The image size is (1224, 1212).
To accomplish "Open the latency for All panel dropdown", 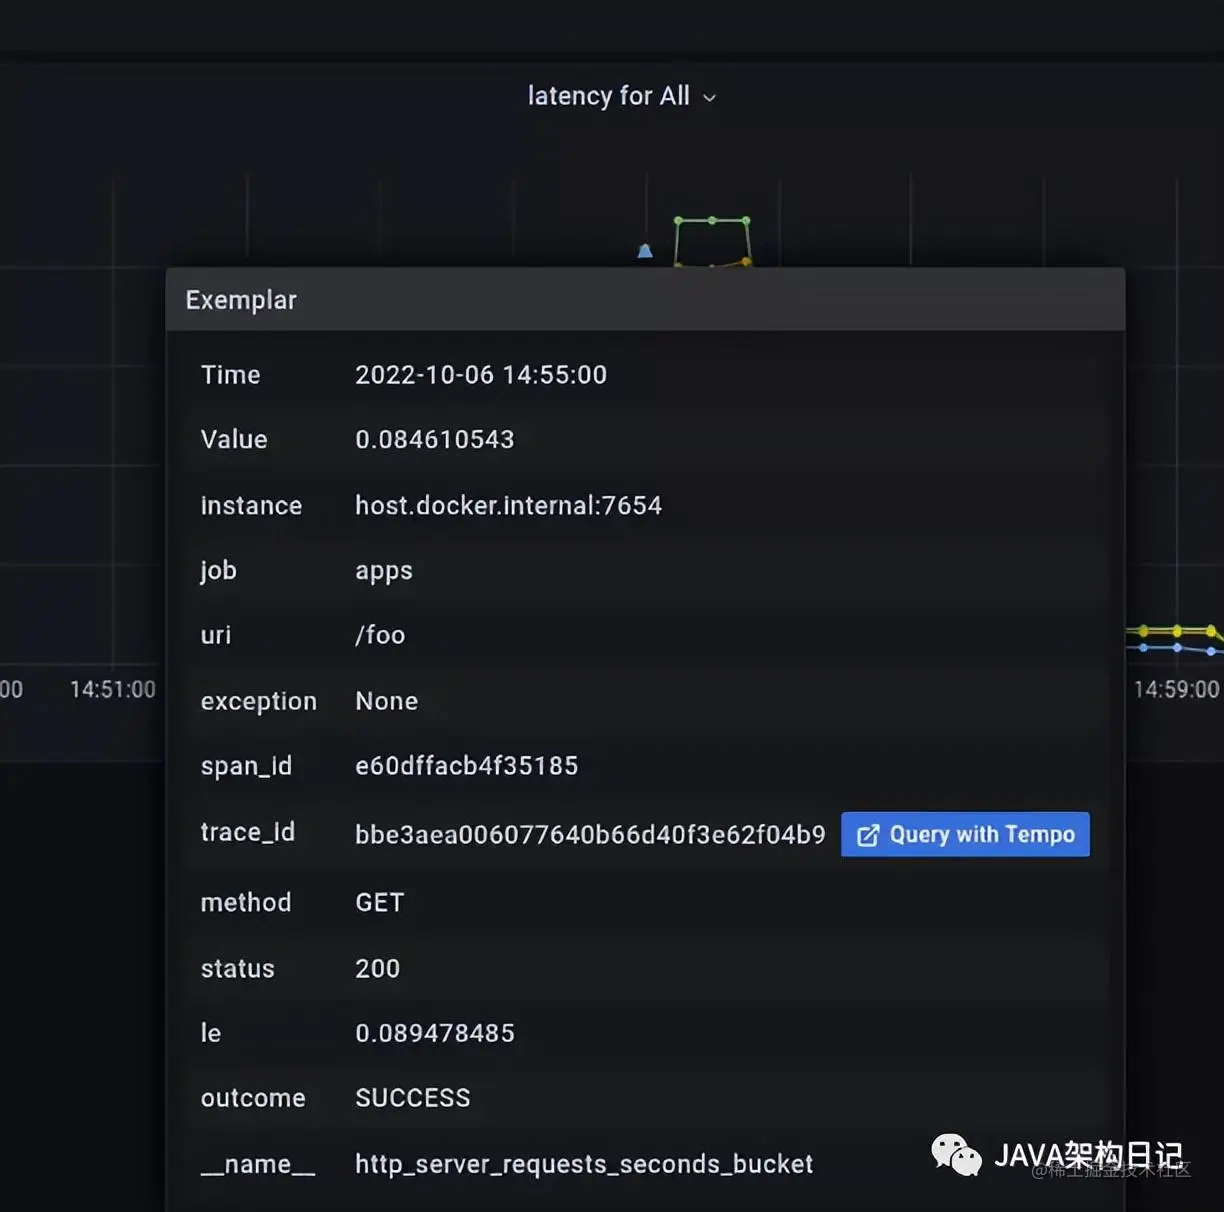I will (710, 97).
